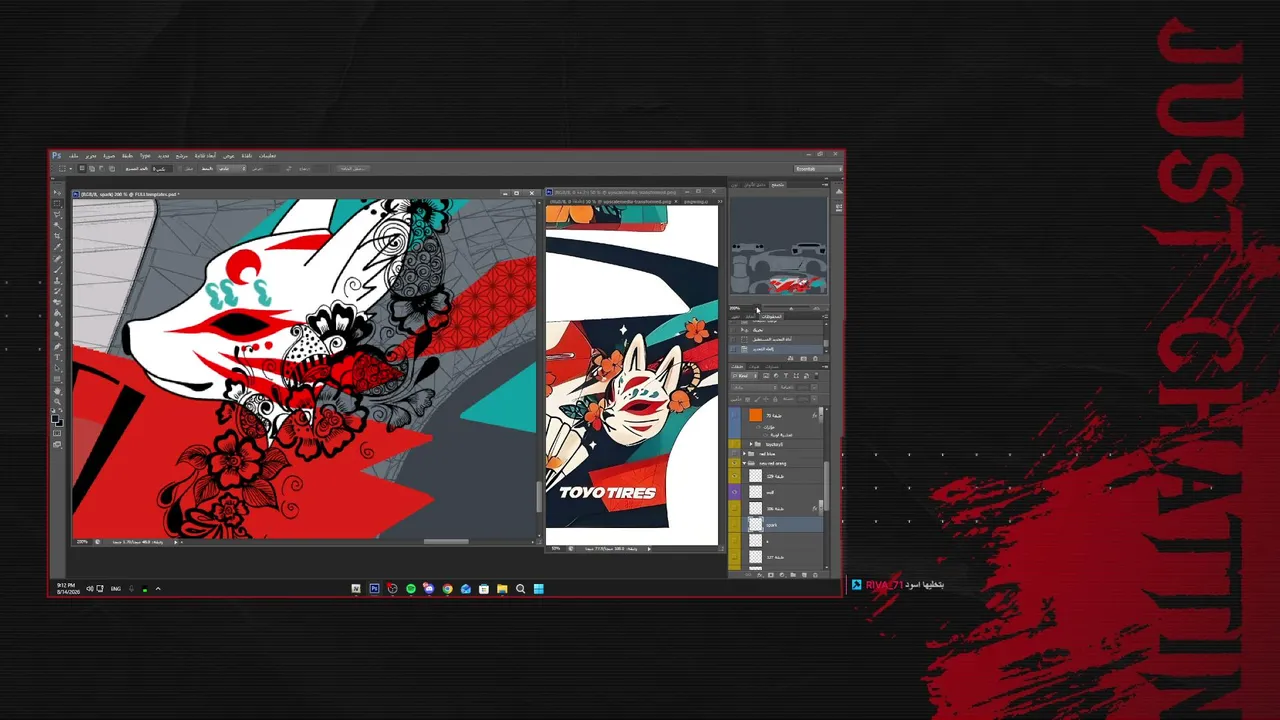The height and width of the screenshot is (720, 1280).
Task: Select the Type tool in toolbox
Action: pos(57,358)
